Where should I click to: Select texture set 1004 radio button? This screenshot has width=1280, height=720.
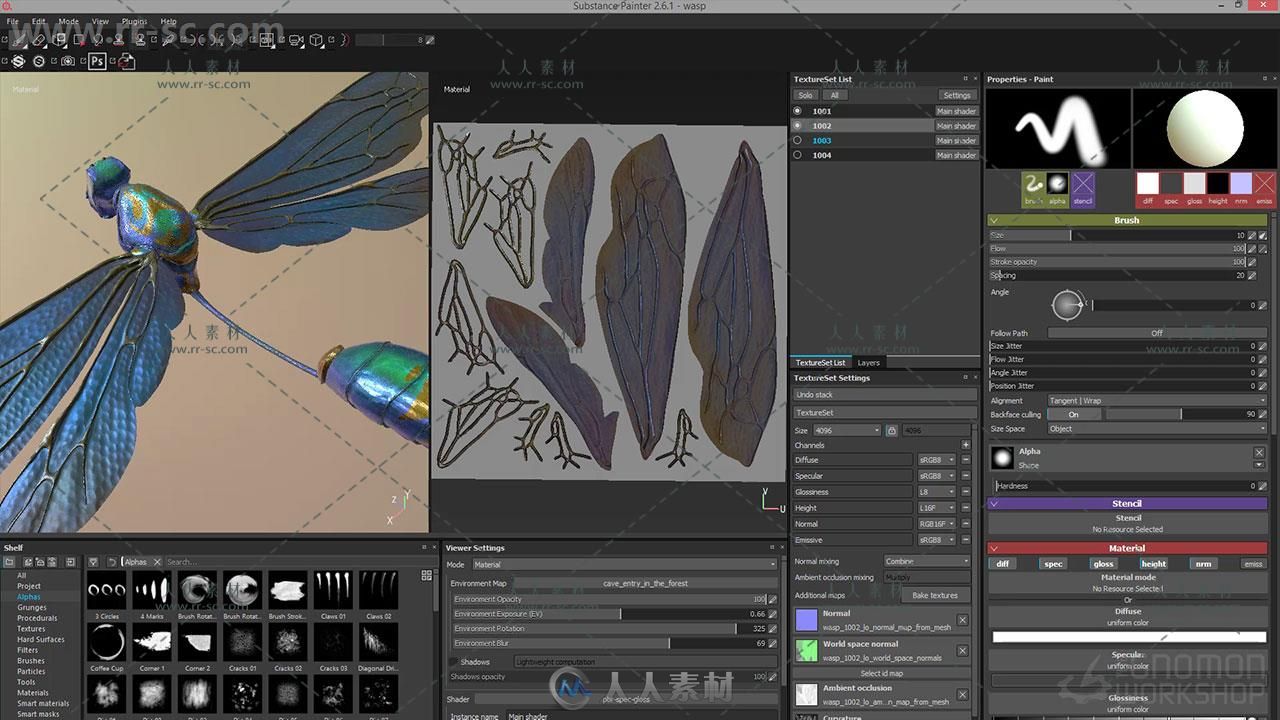pyautogui.click(x=797, y=155)
